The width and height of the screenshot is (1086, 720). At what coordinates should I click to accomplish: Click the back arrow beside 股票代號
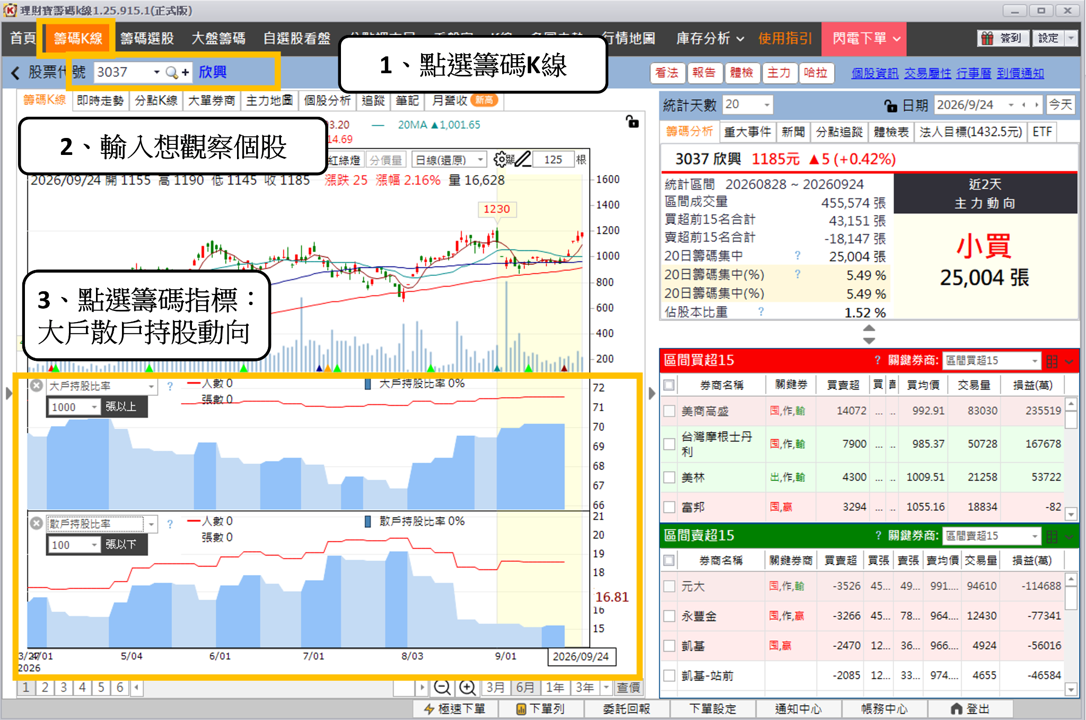[x=15, y=73]
